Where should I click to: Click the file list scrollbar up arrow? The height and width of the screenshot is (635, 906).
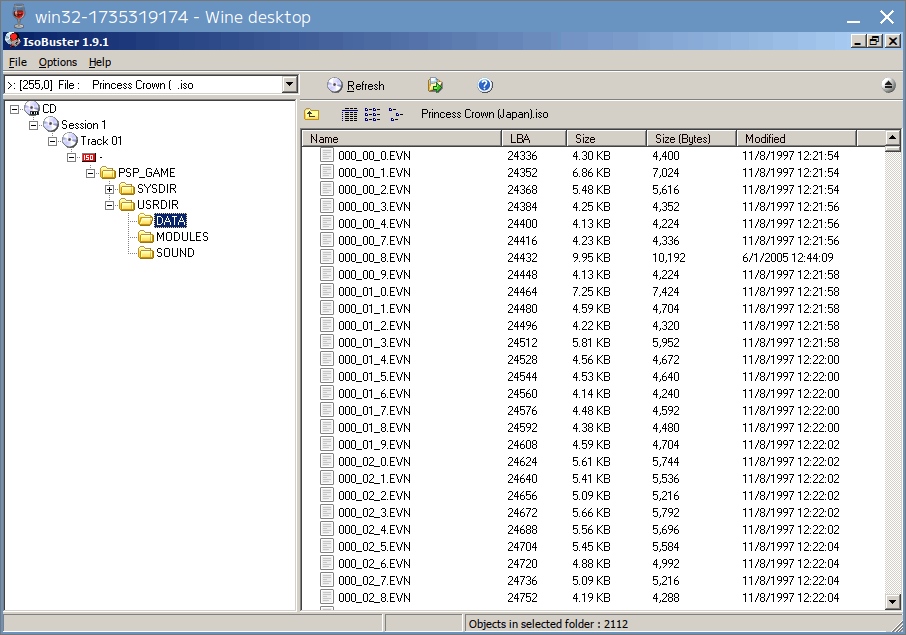pyautogui.click(x=893, y=138)
